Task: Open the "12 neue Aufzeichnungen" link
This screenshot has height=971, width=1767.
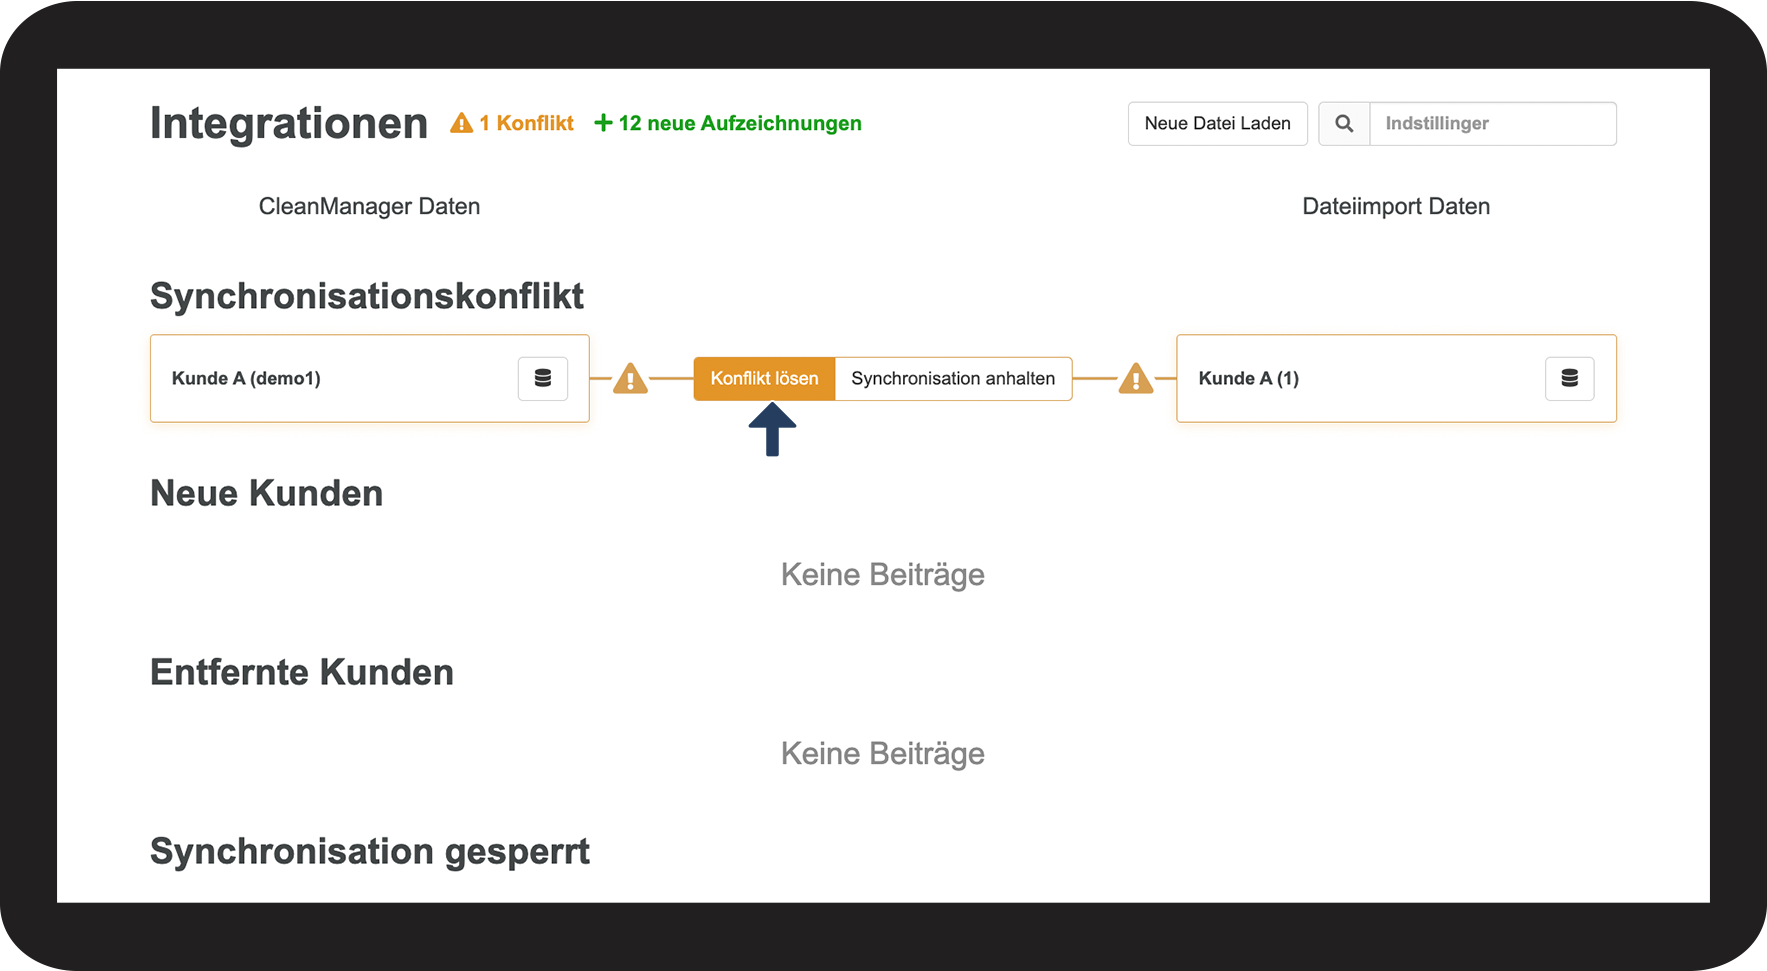Action: pyautogui.click(x=739, y=123)
